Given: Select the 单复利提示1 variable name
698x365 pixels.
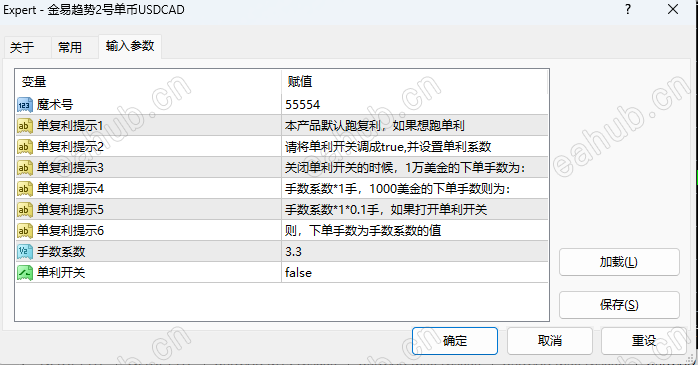Looking at the screenshot, I should [70, 126].
